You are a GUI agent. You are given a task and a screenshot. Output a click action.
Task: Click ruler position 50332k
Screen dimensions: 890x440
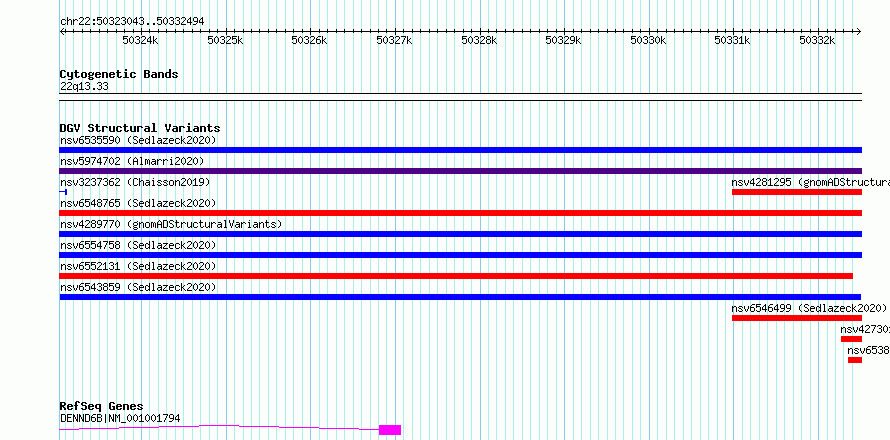tap(817, 40)
